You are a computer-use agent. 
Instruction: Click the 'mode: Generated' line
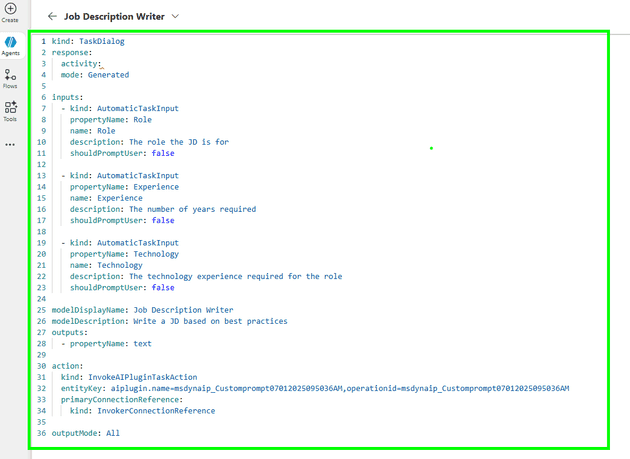[x=95, y=75]
